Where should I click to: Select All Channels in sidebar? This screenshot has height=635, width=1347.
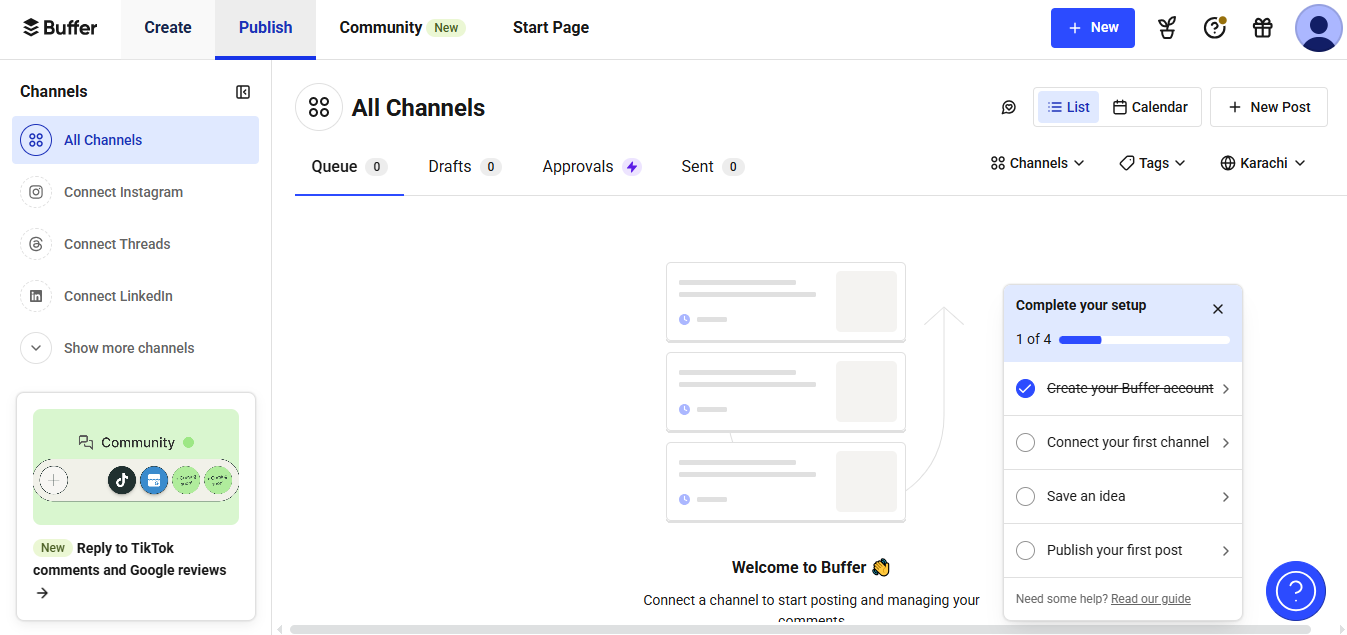135,140
